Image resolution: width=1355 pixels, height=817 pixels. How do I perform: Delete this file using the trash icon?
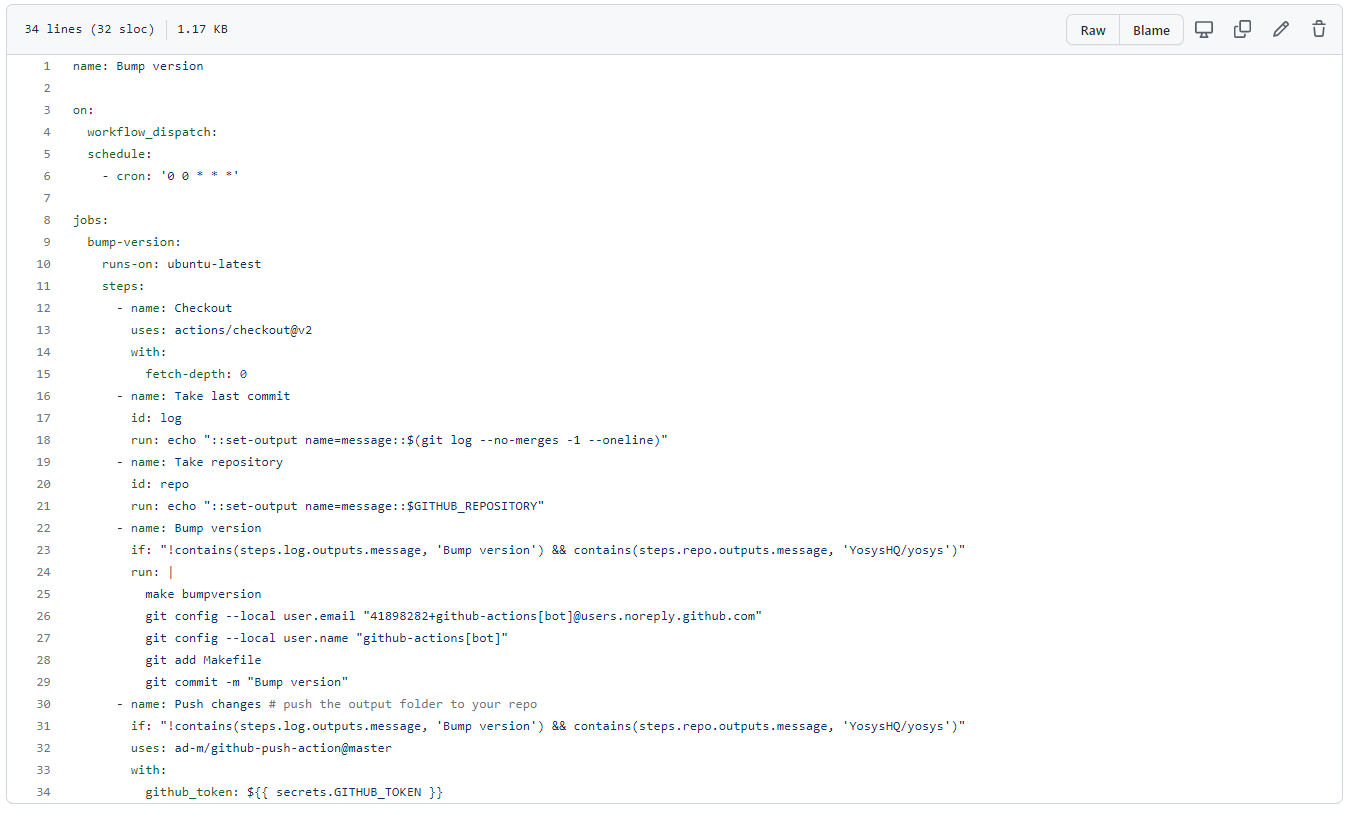point(1319,29)
